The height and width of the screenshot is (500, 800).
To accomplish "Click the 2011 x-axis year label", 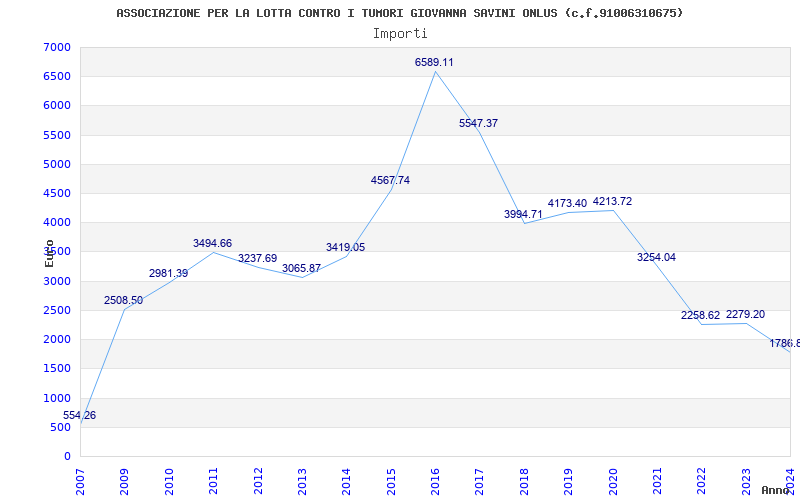I will [213, 481].
